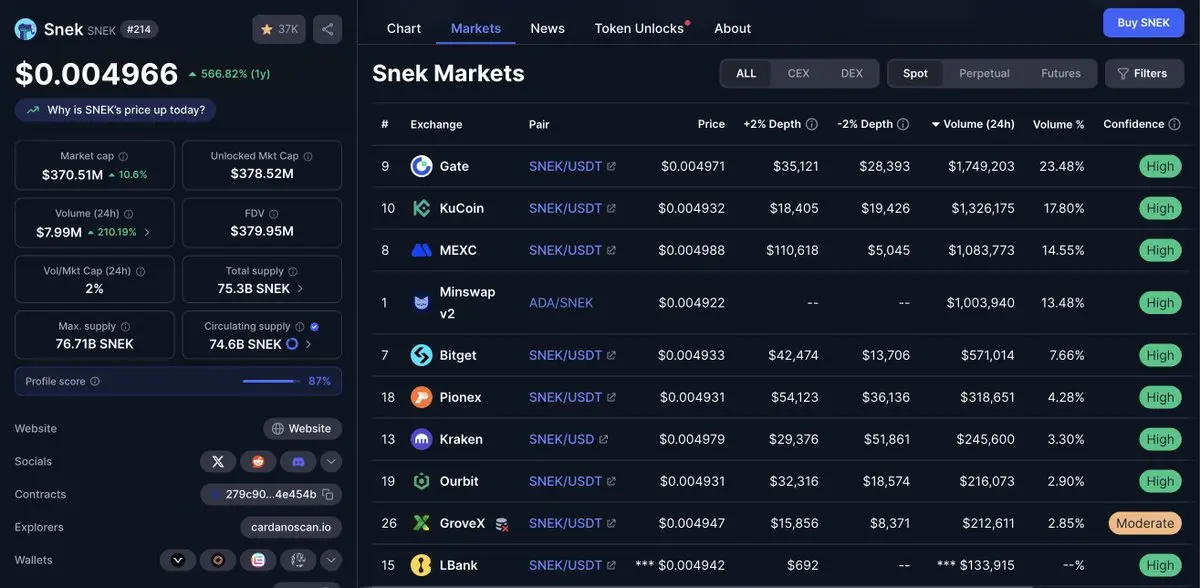Click the Moderate confidence badge for GroveX
The image size is (1200, 588).
1145,523
